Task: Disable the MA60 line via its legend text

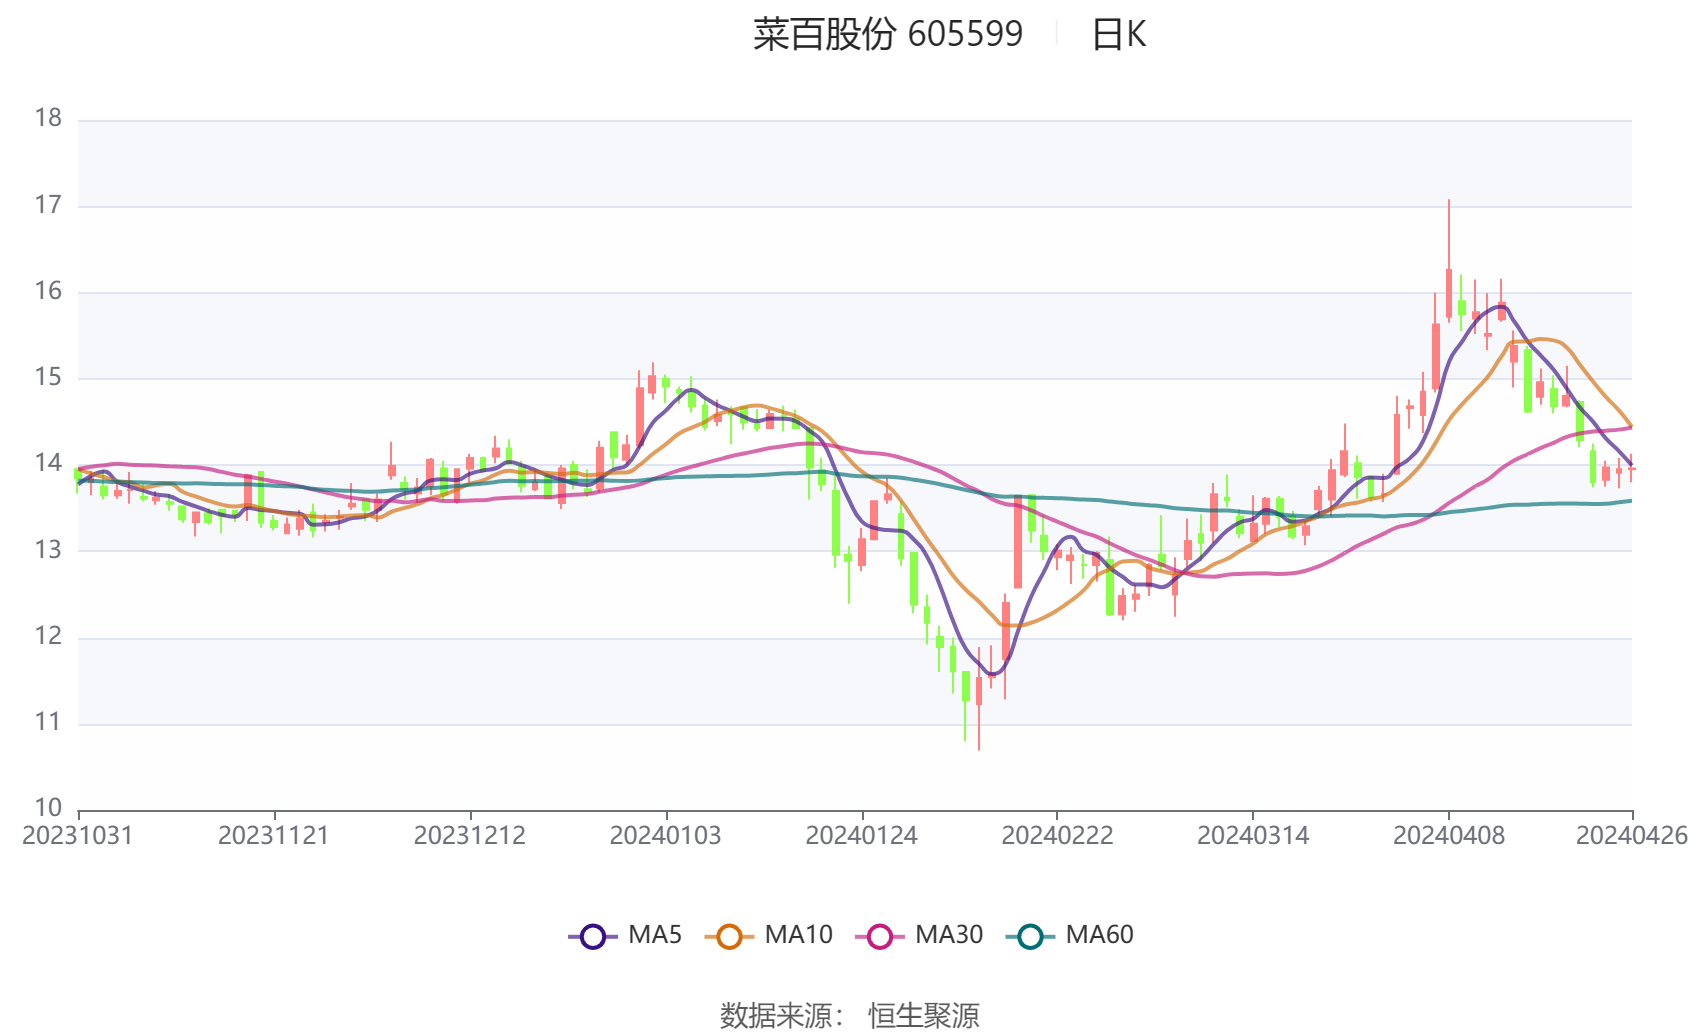Action: pos(1099,935)
